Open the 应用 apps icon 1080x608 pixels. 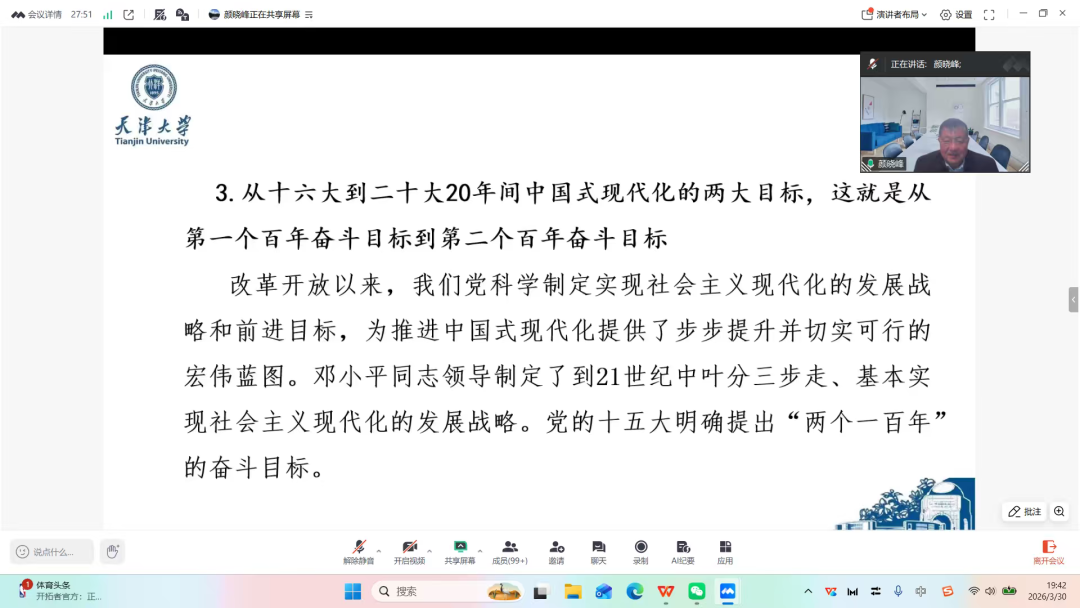point(725,551)
